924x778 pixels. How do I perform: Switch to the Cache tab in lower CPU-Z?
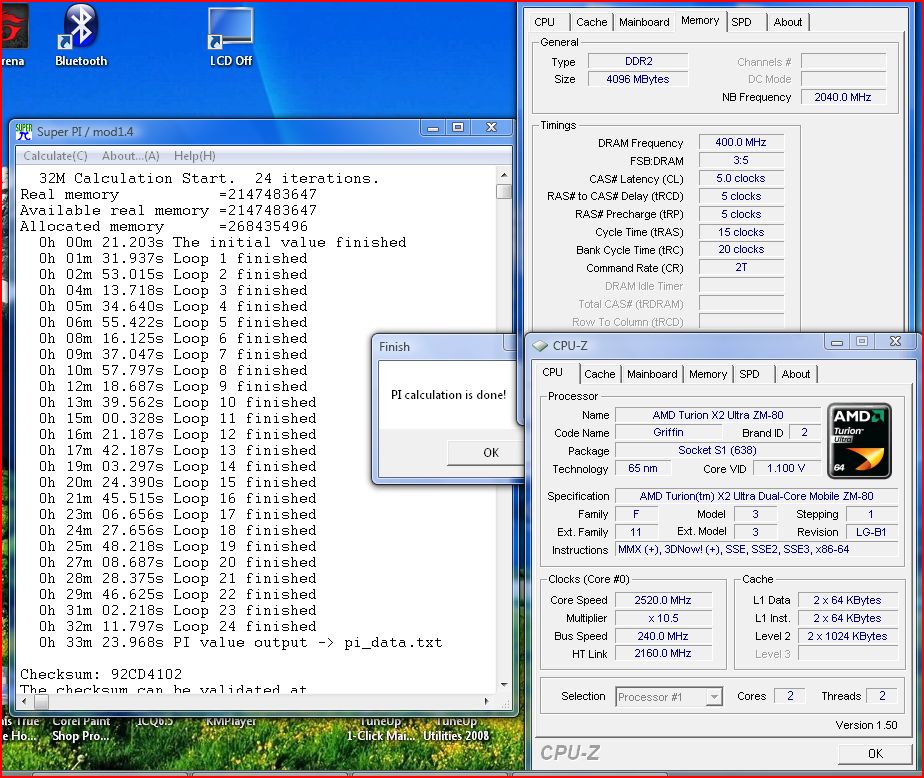(599, 374)
